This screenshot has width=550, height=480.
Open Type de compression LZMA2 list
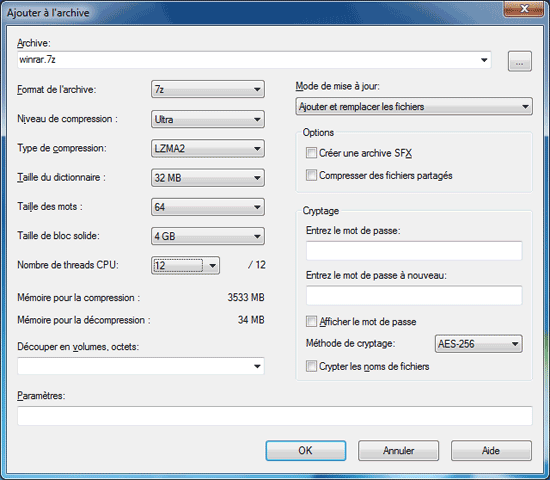pos(208,148)
